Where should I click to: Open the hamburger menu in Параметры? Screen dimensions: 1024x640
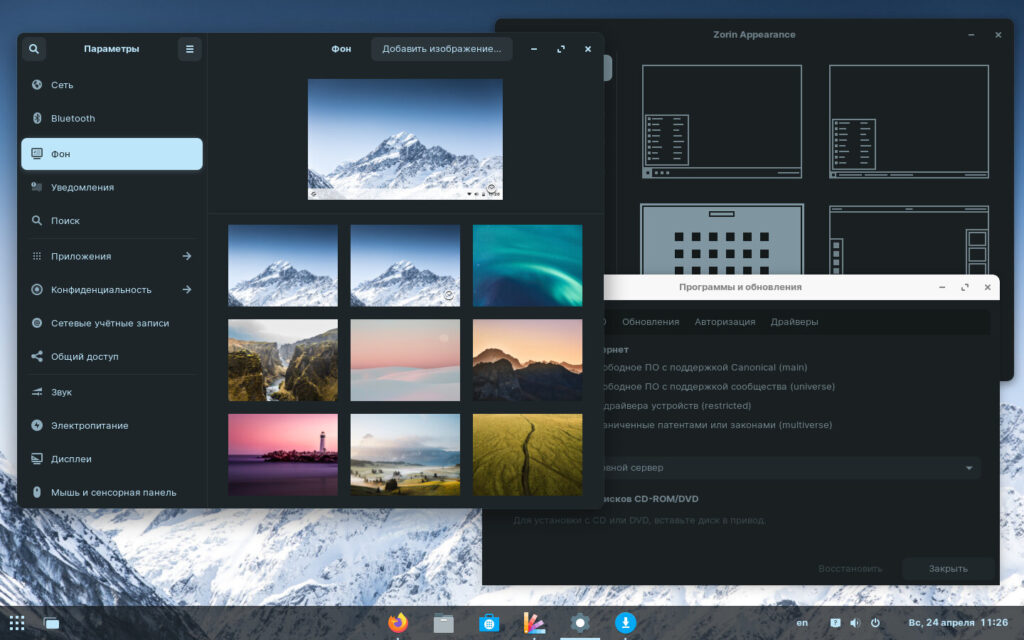coord(189,49)
